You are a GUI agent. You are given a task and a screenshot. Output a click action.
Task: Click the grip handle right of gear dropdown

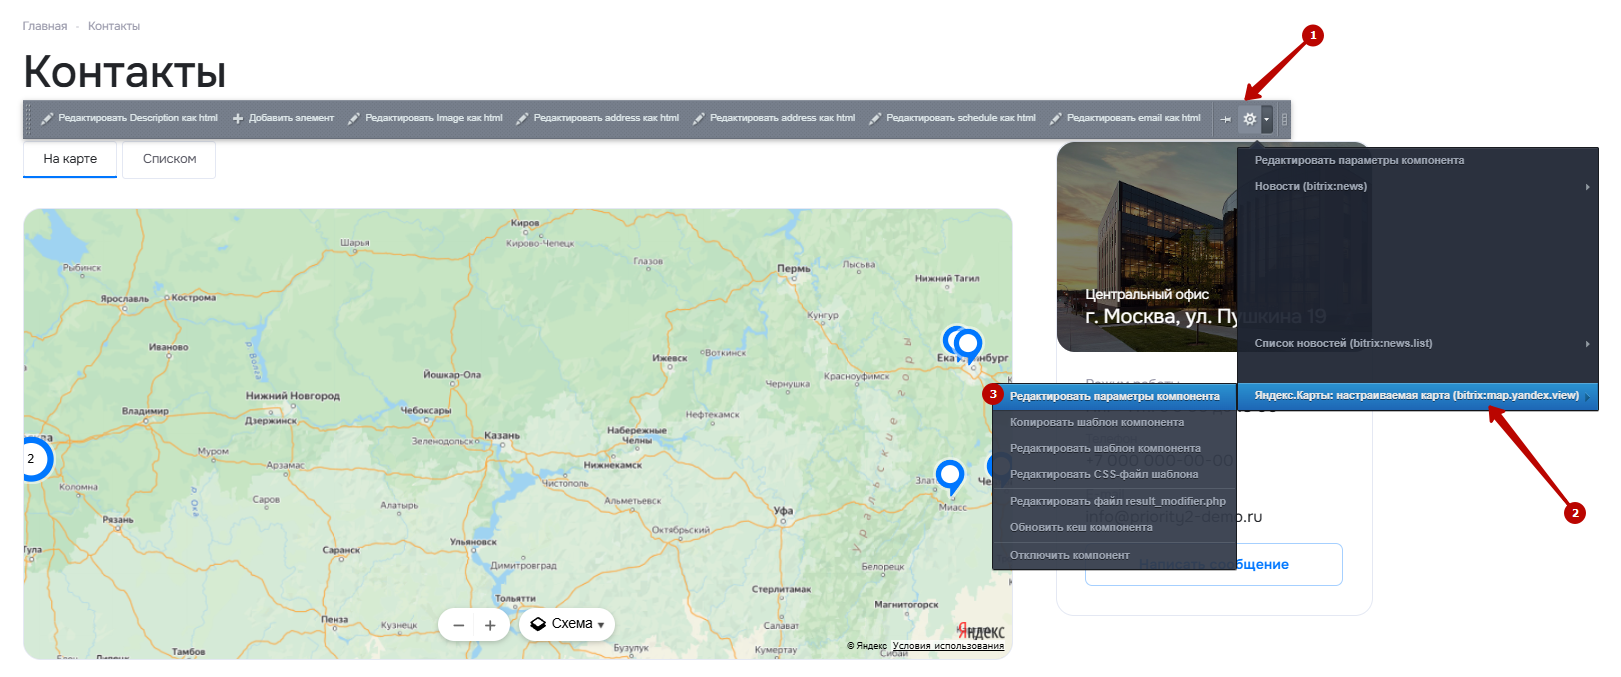1284,119
